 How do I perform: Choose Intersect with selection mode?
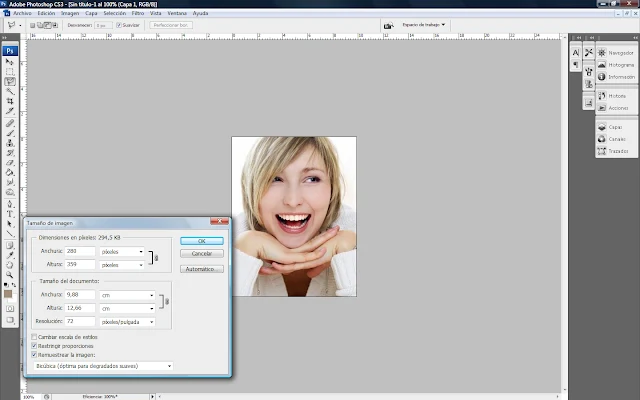[x=55, y=25]
